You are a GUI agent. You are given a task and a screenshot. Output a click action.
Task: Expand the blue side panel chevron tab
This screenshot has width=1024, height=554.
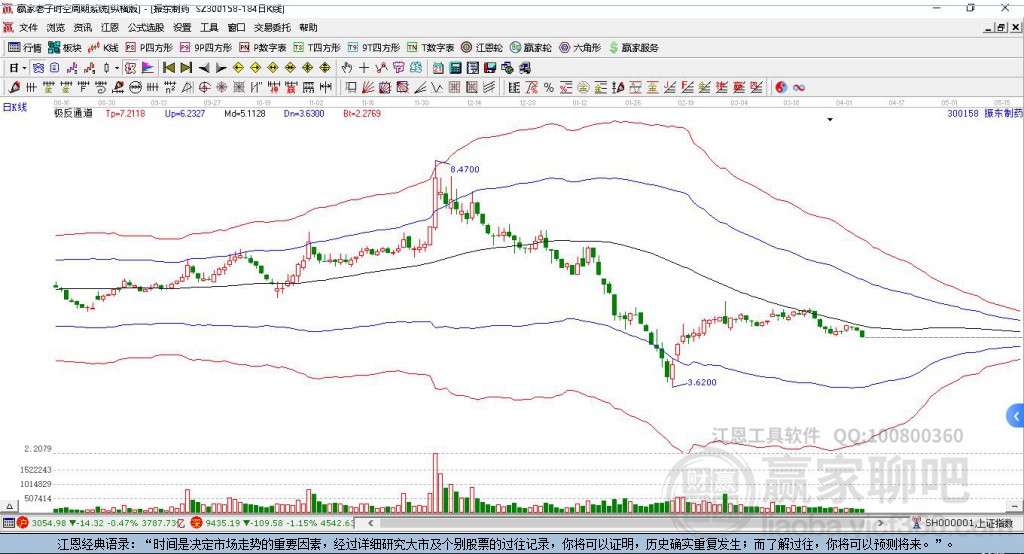[1016, 416]
